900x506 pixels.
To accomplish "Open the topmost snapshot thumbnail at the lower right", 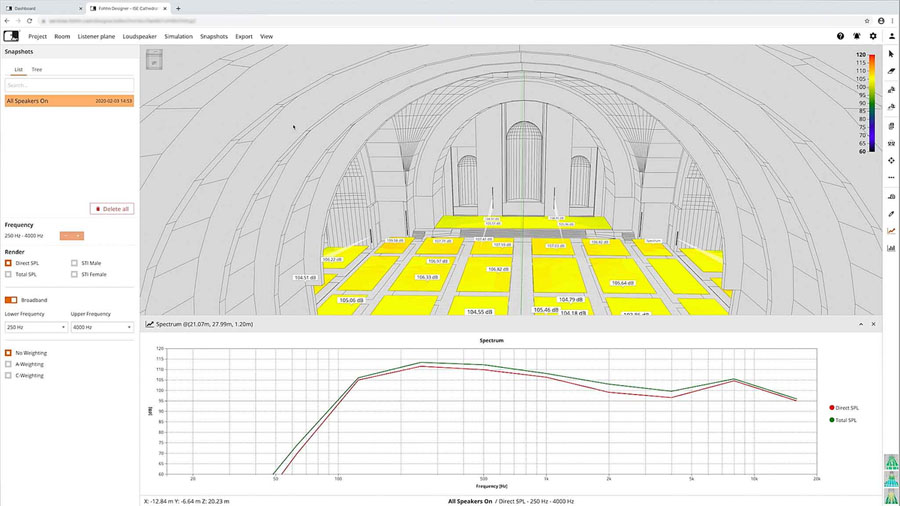I will coord(891,462).
